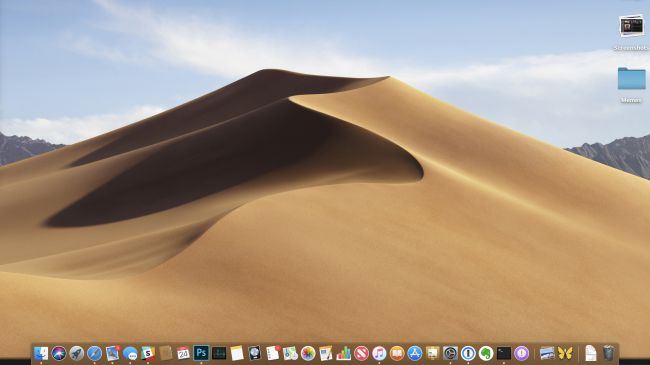Open Mail stamp icon with badge
The image size is (650, 365).
pos(112,353)
